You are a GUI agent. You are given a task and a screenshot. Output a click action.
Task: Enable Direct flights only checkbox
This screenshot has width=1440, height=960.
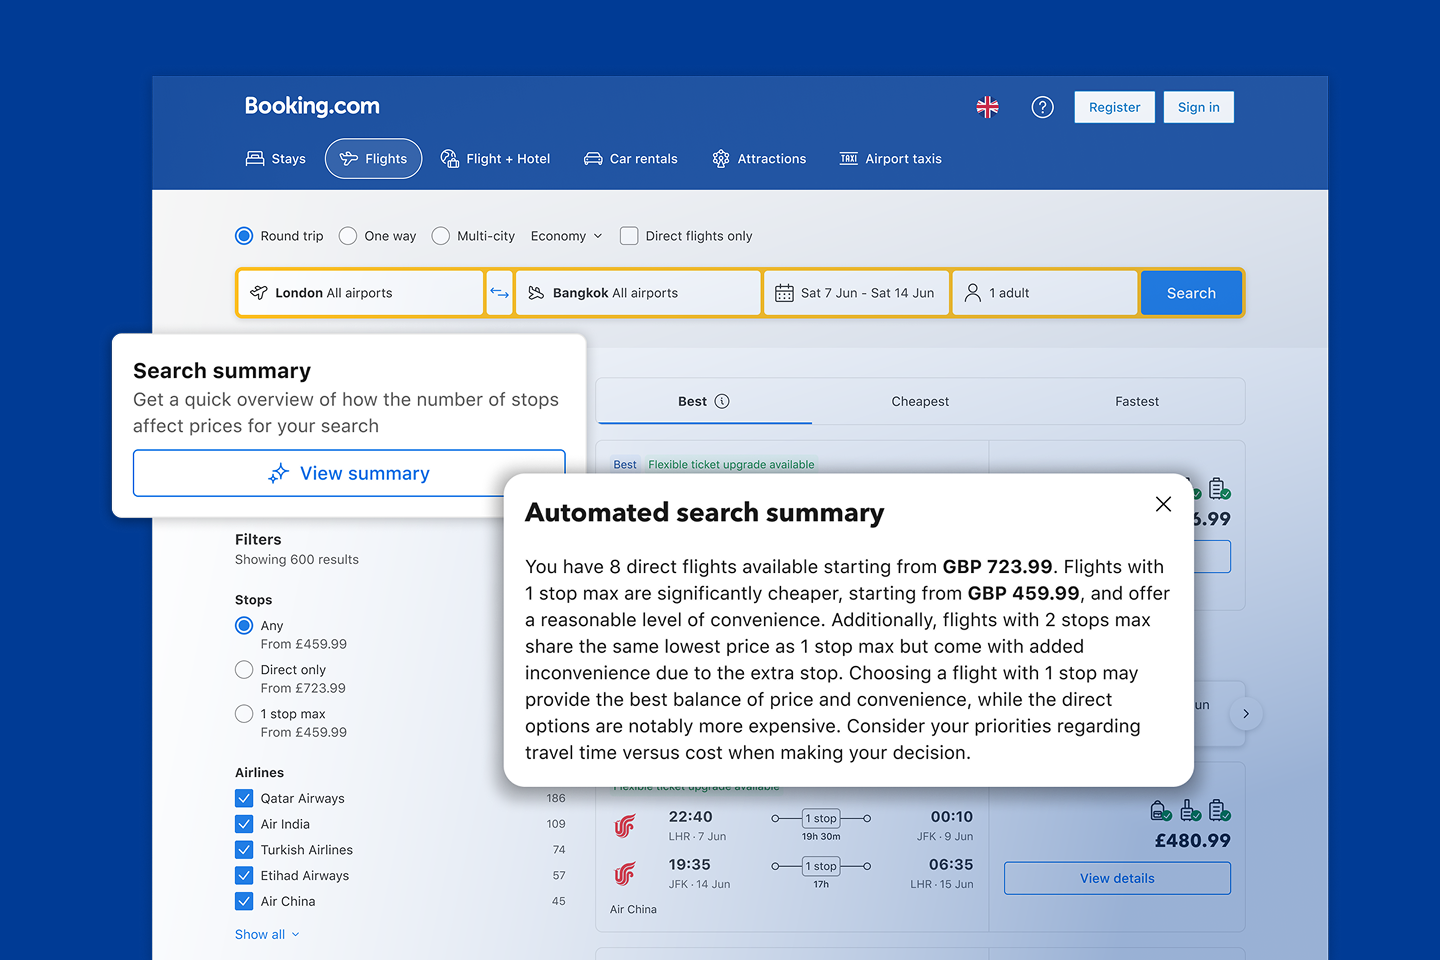629,236
